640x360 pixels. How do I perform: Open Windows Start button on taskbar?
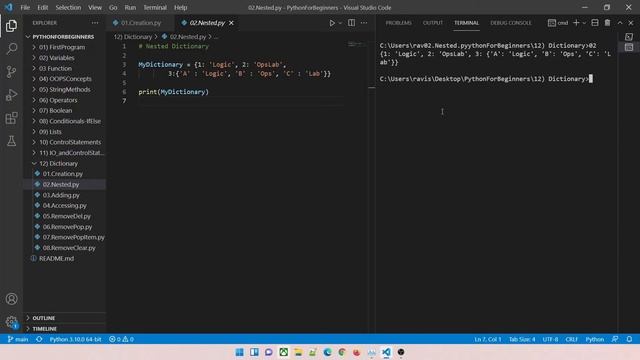coord(240,352)
